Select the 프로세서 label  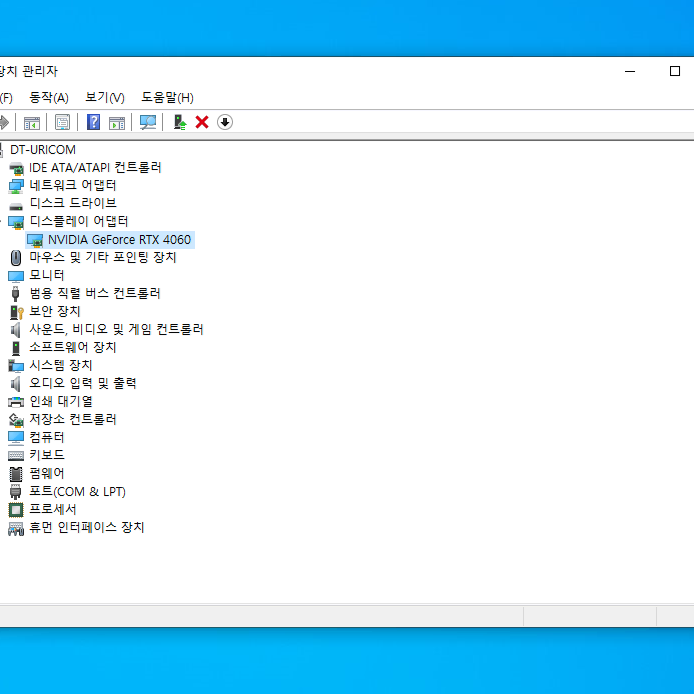click(53, 509)
